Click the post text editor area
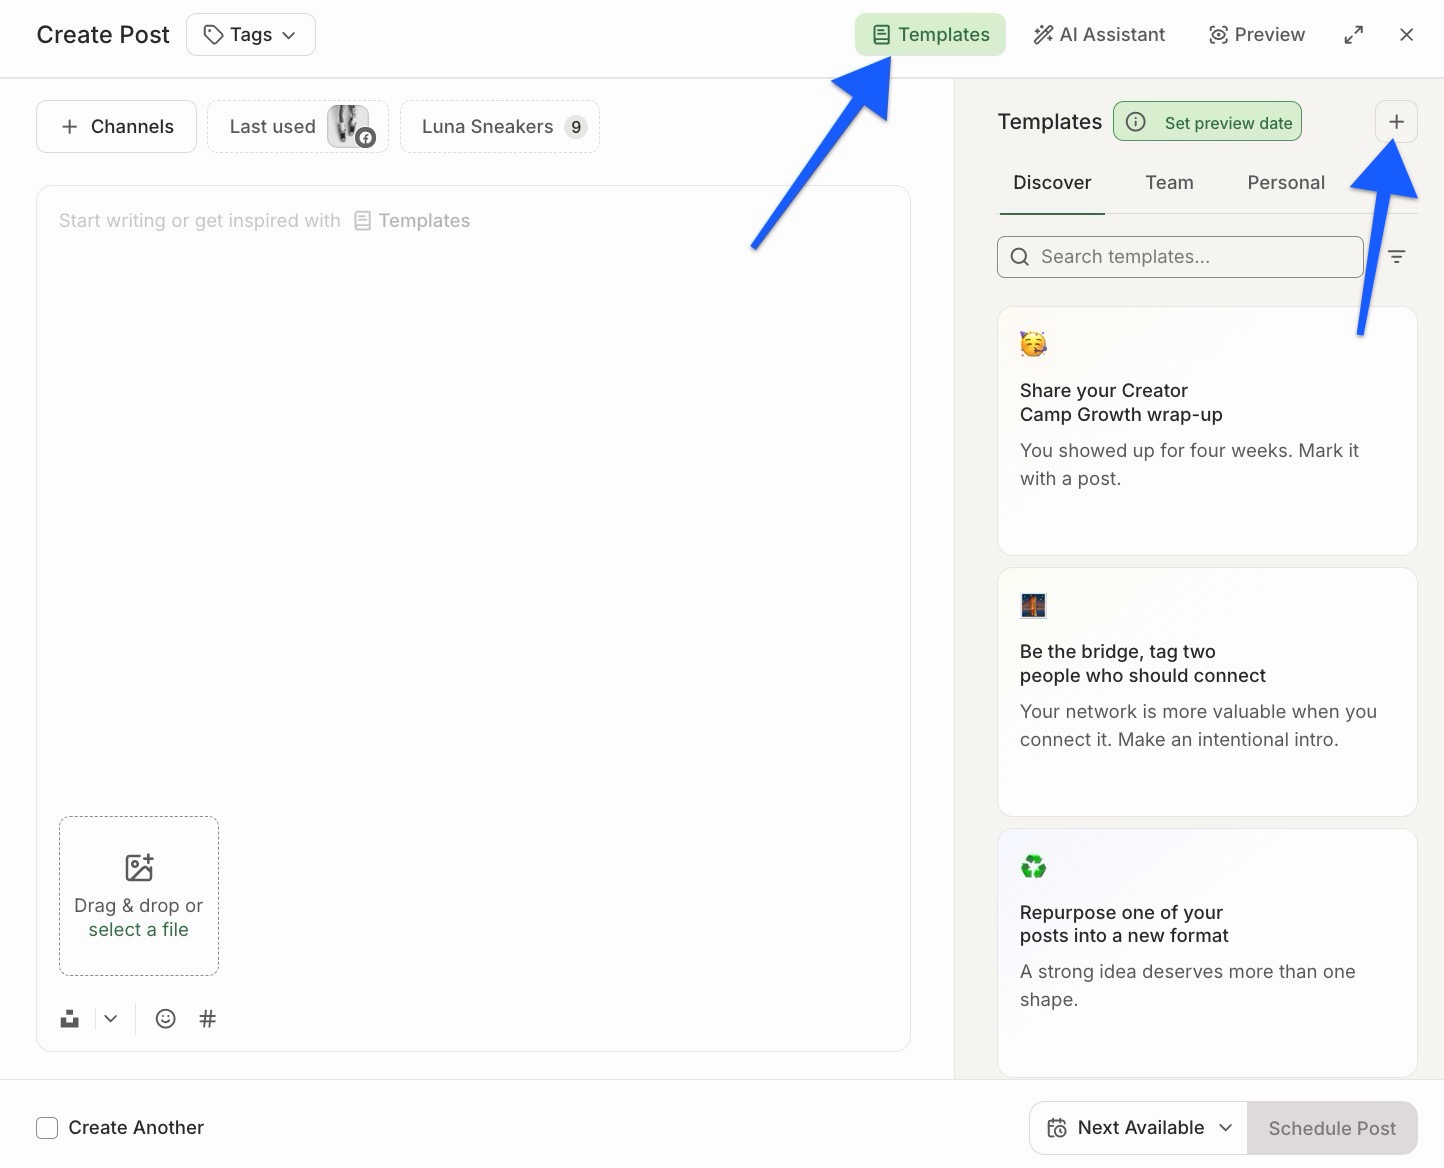This screenshot has height=1168, width=1444. (x=473, y=500)
